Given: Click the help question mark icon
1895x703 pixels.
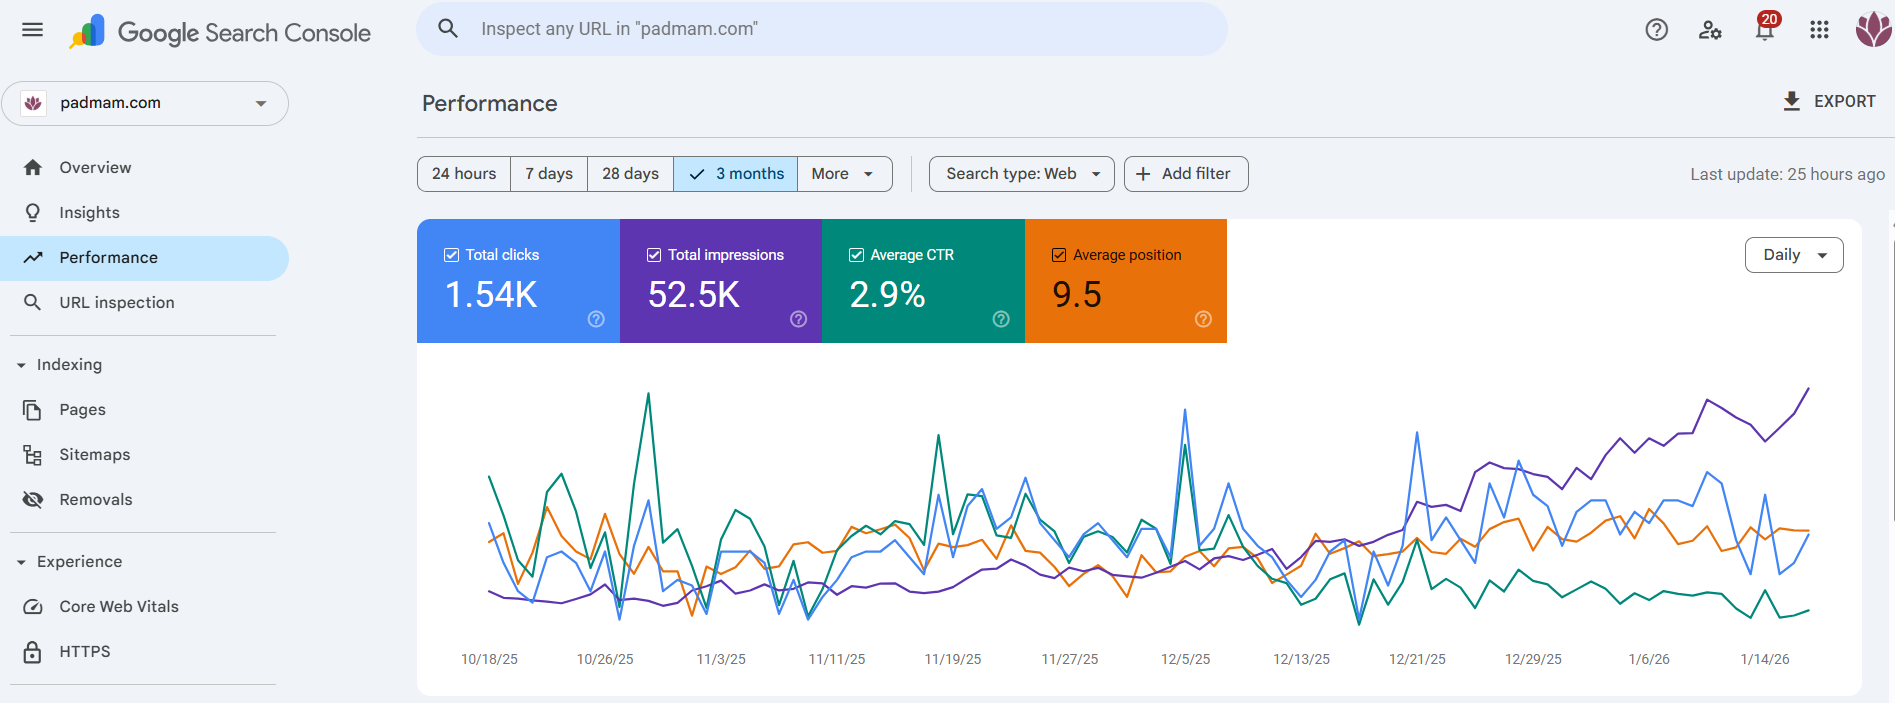Looking at the screenshot, I should point(1656,30).
